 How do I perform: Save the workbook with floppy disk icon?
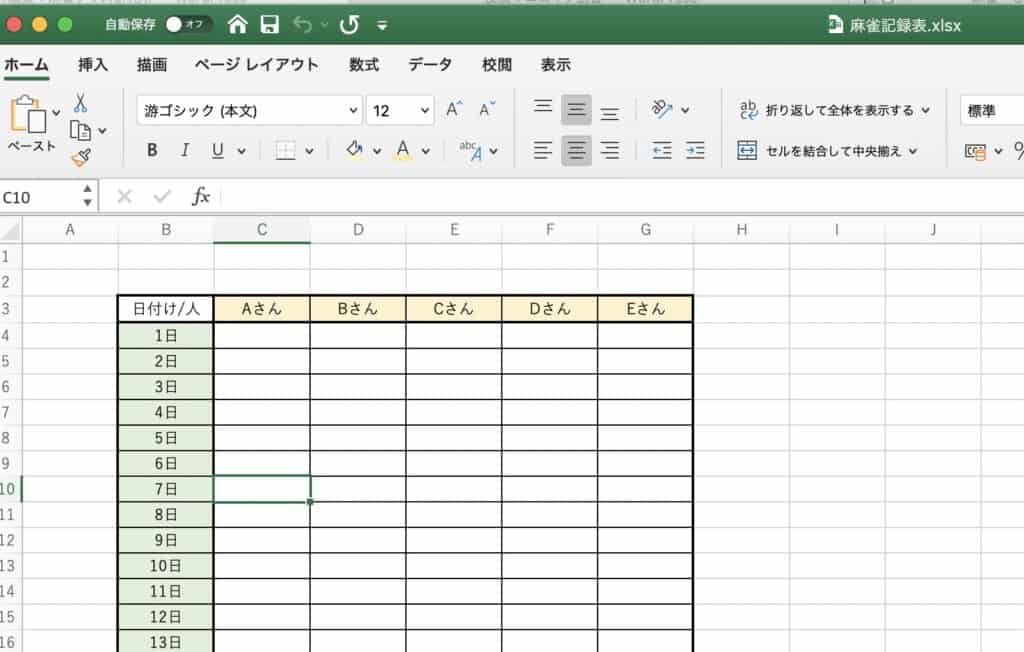(269, 25)
